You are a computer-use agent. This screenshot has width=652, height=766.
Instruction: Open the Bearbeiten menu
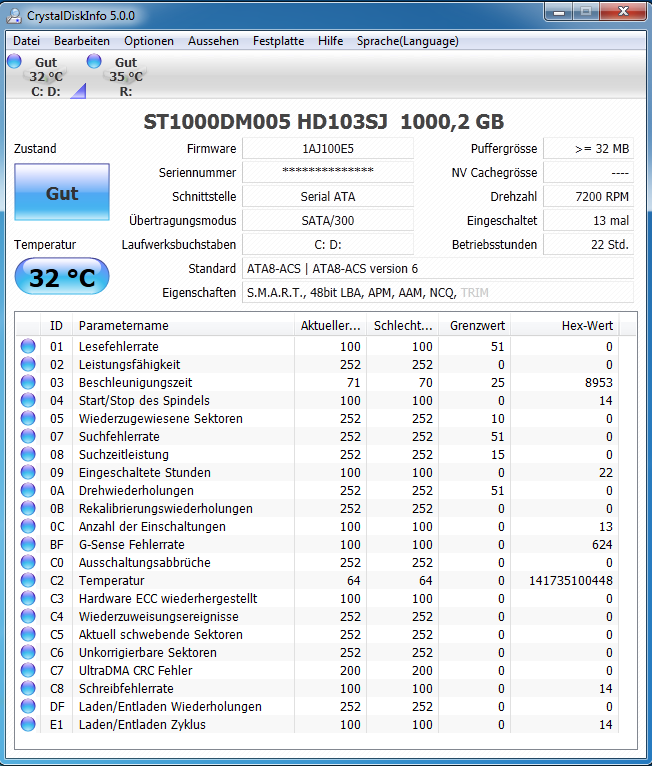click(x=82, y=41)
